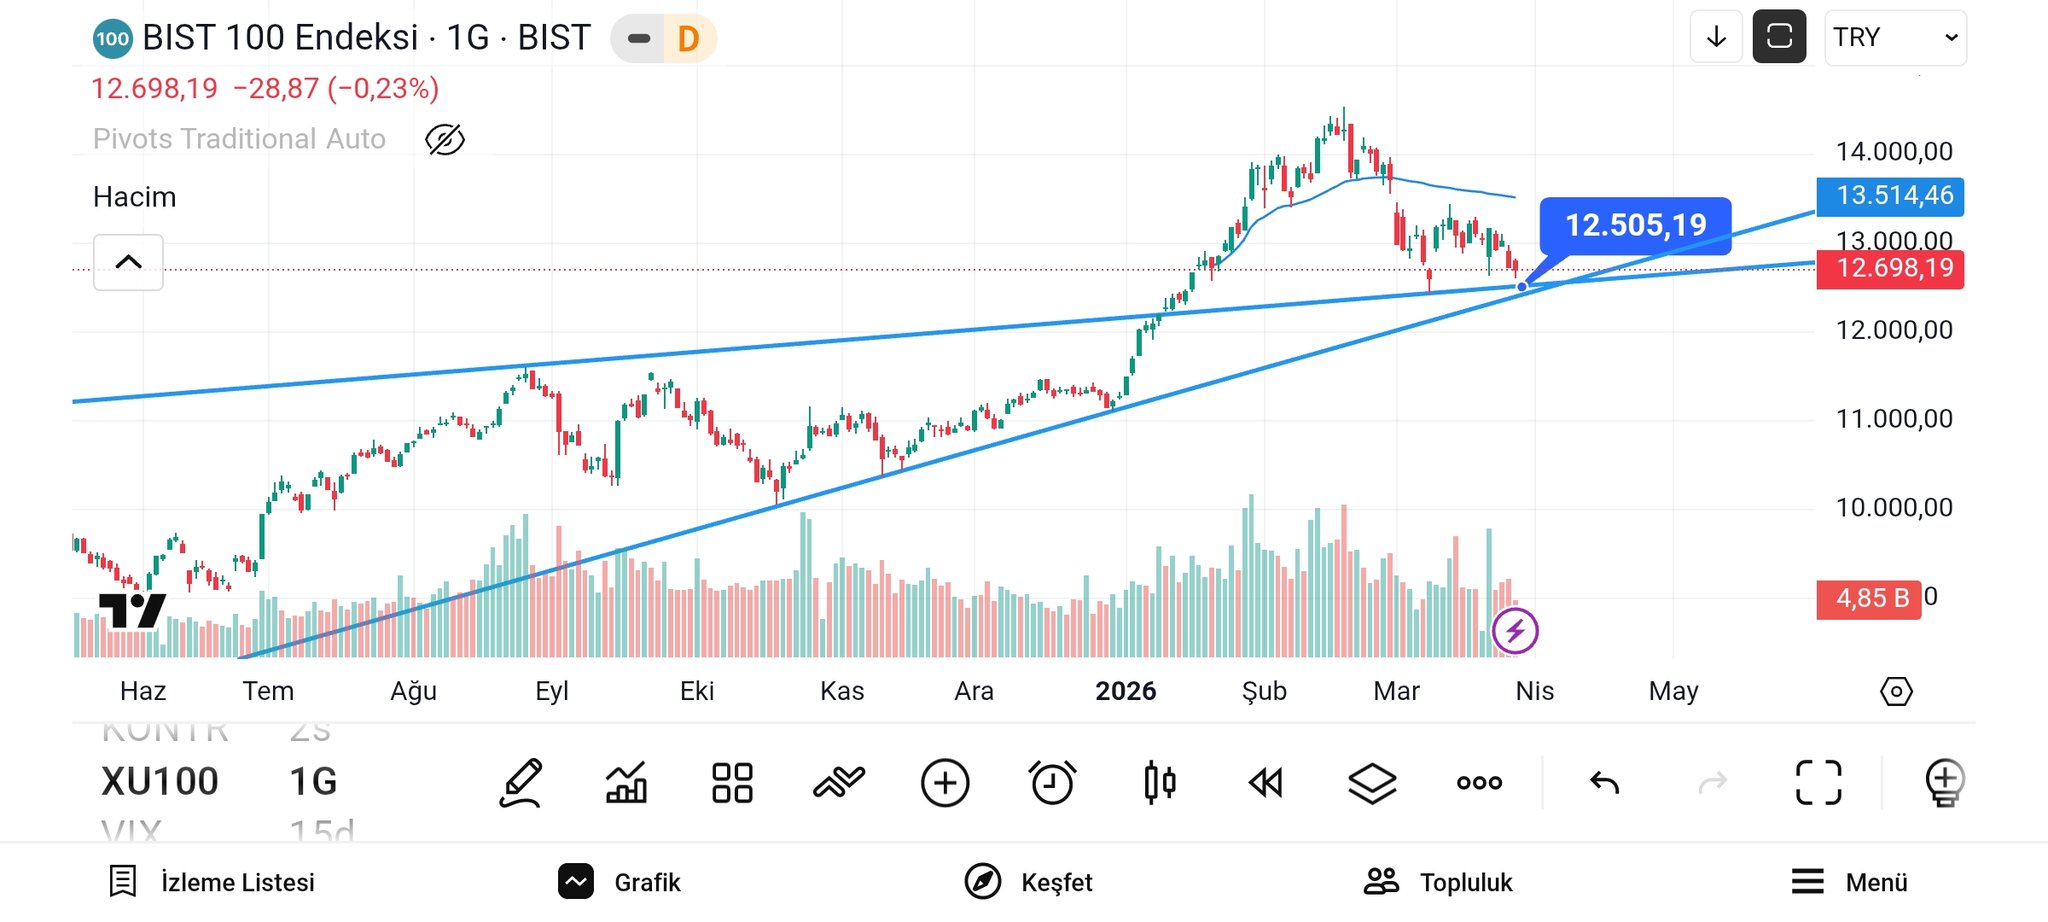Toggle Pivots Traditional indicator visibility eye
This screenshot has height=922, width=2048.
click(x=445, y=139)
